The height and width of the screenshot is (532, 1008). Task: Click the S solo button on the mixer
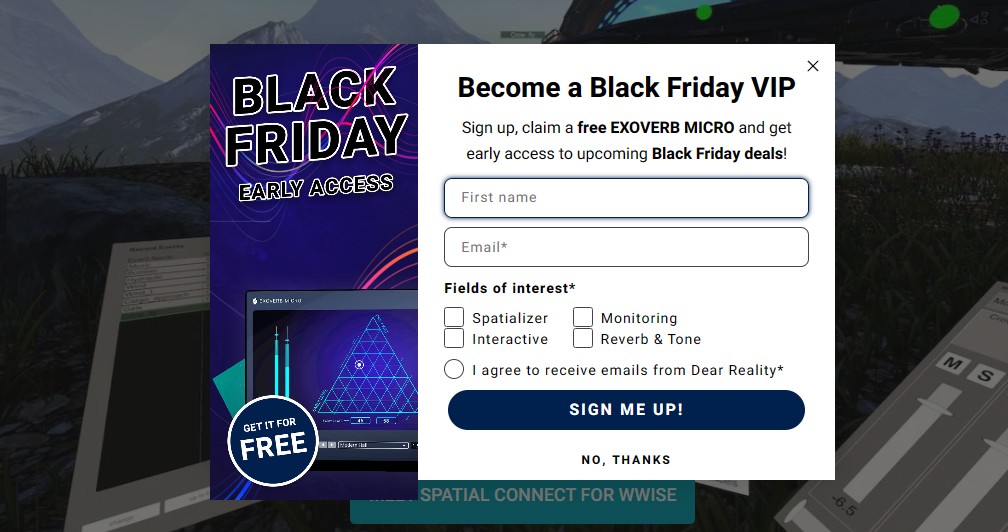click(986, 375)
